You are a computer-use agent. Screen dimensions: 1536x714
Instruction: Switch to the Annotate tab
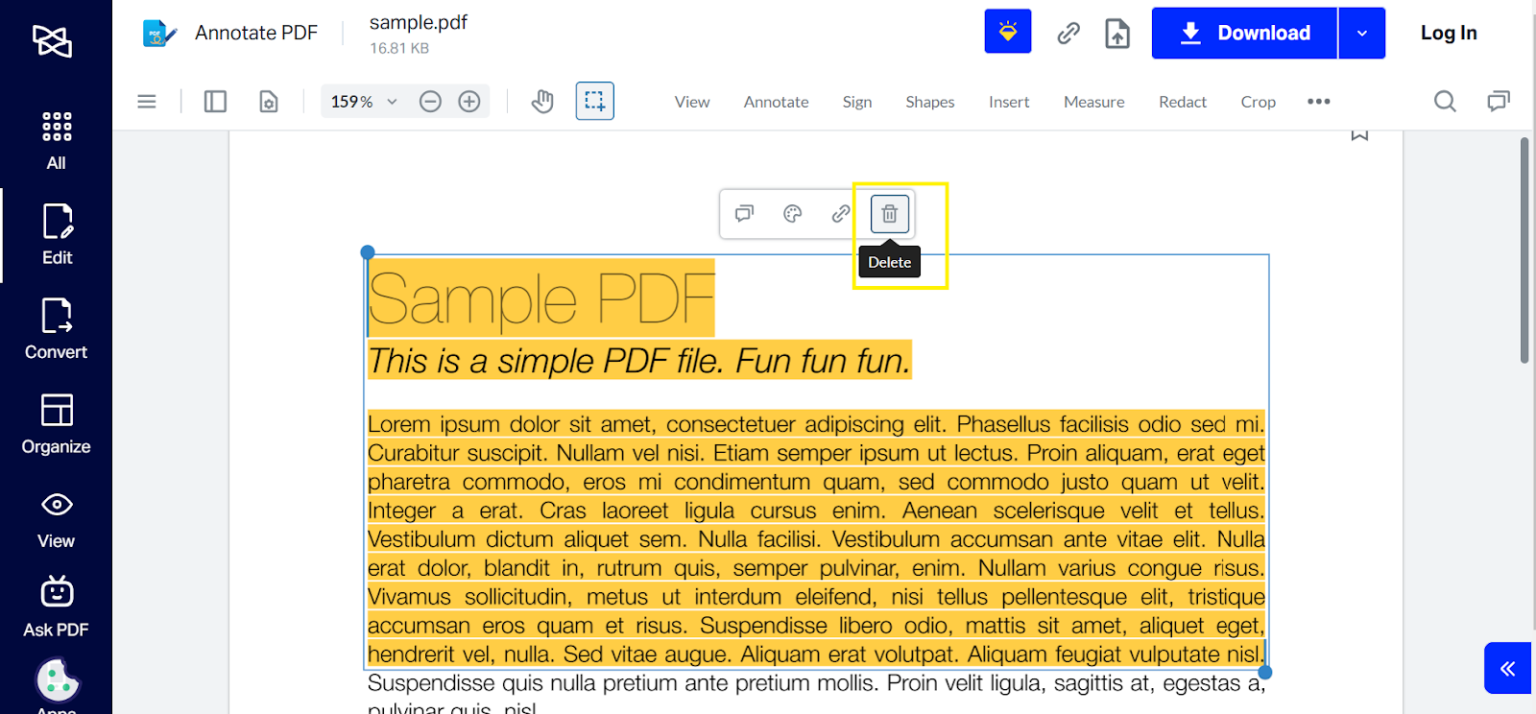click(776, 101)
